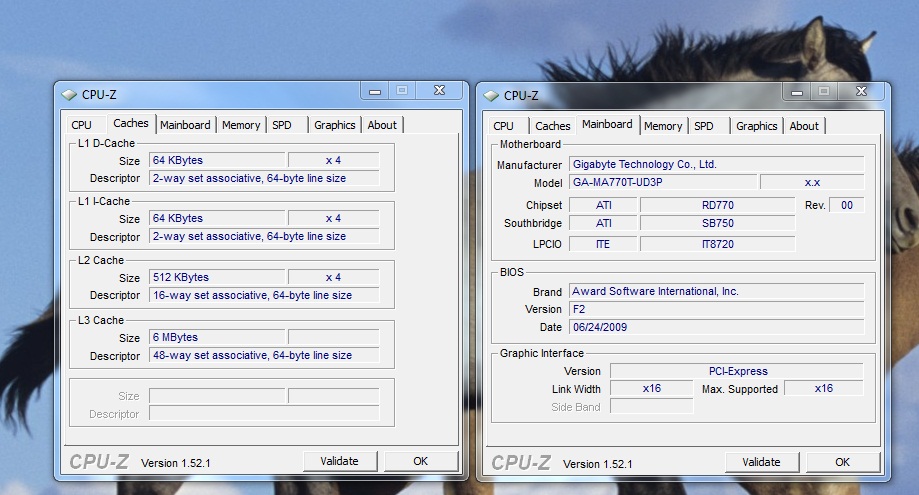Click the CPU-Z title icon in the left window
This screenshot has width=919, height=495.
(68, 95)
